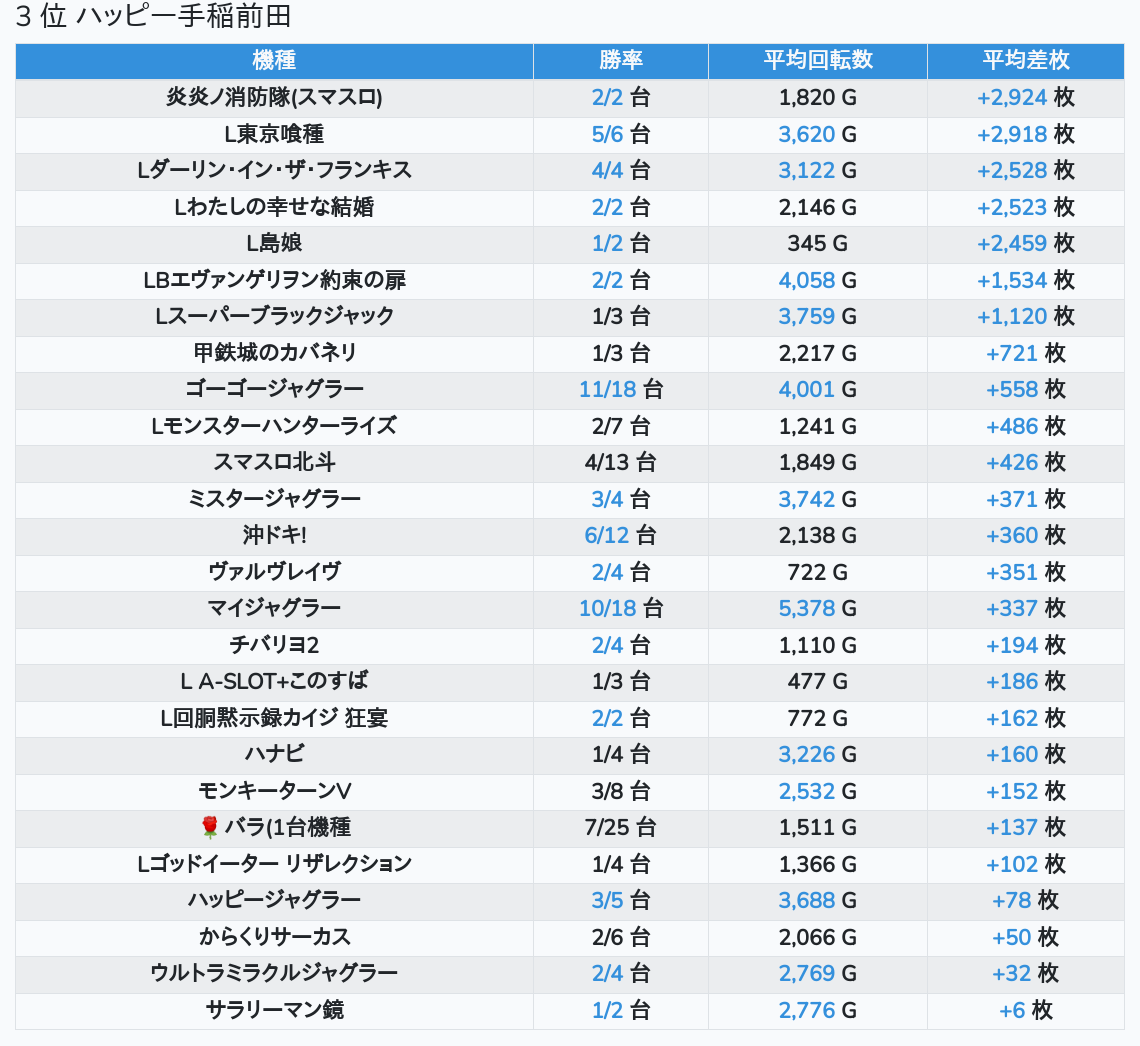Image resolution: width=1140 pixels, height=1046 pixels.
Task: Click the 5,378 G average spins value
Action: 818,608
